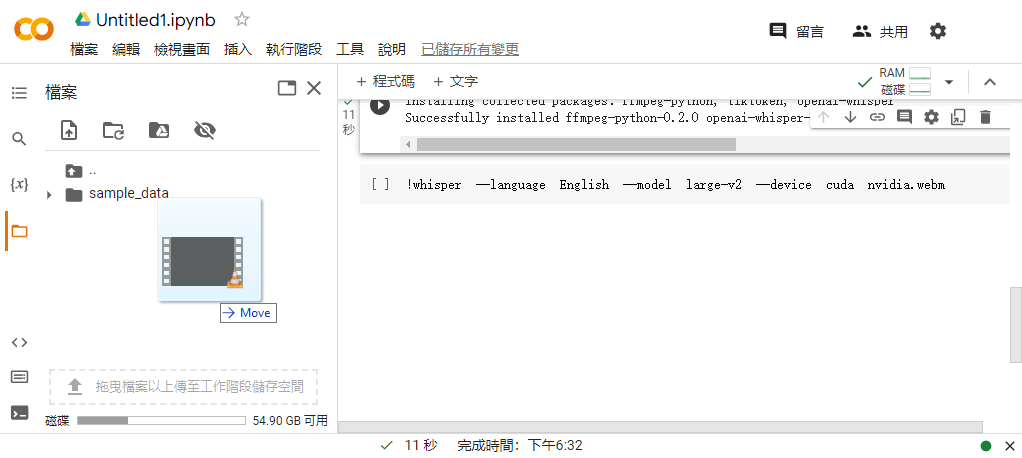Open the table of contents sidebar icon
This screenshot has height=458, width=1022.
pyautogui.click(x=19, y=93)
